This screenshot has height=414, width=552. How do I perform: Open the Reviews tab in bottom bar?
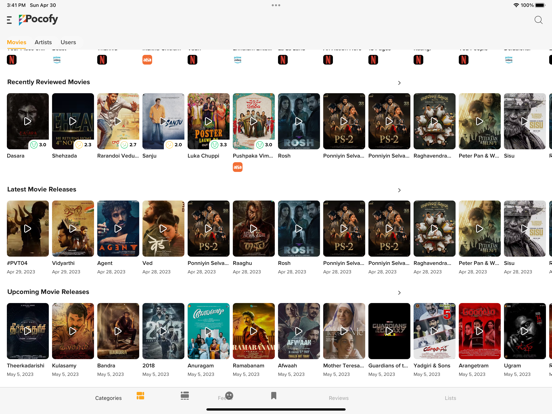(x=339, y=398)
